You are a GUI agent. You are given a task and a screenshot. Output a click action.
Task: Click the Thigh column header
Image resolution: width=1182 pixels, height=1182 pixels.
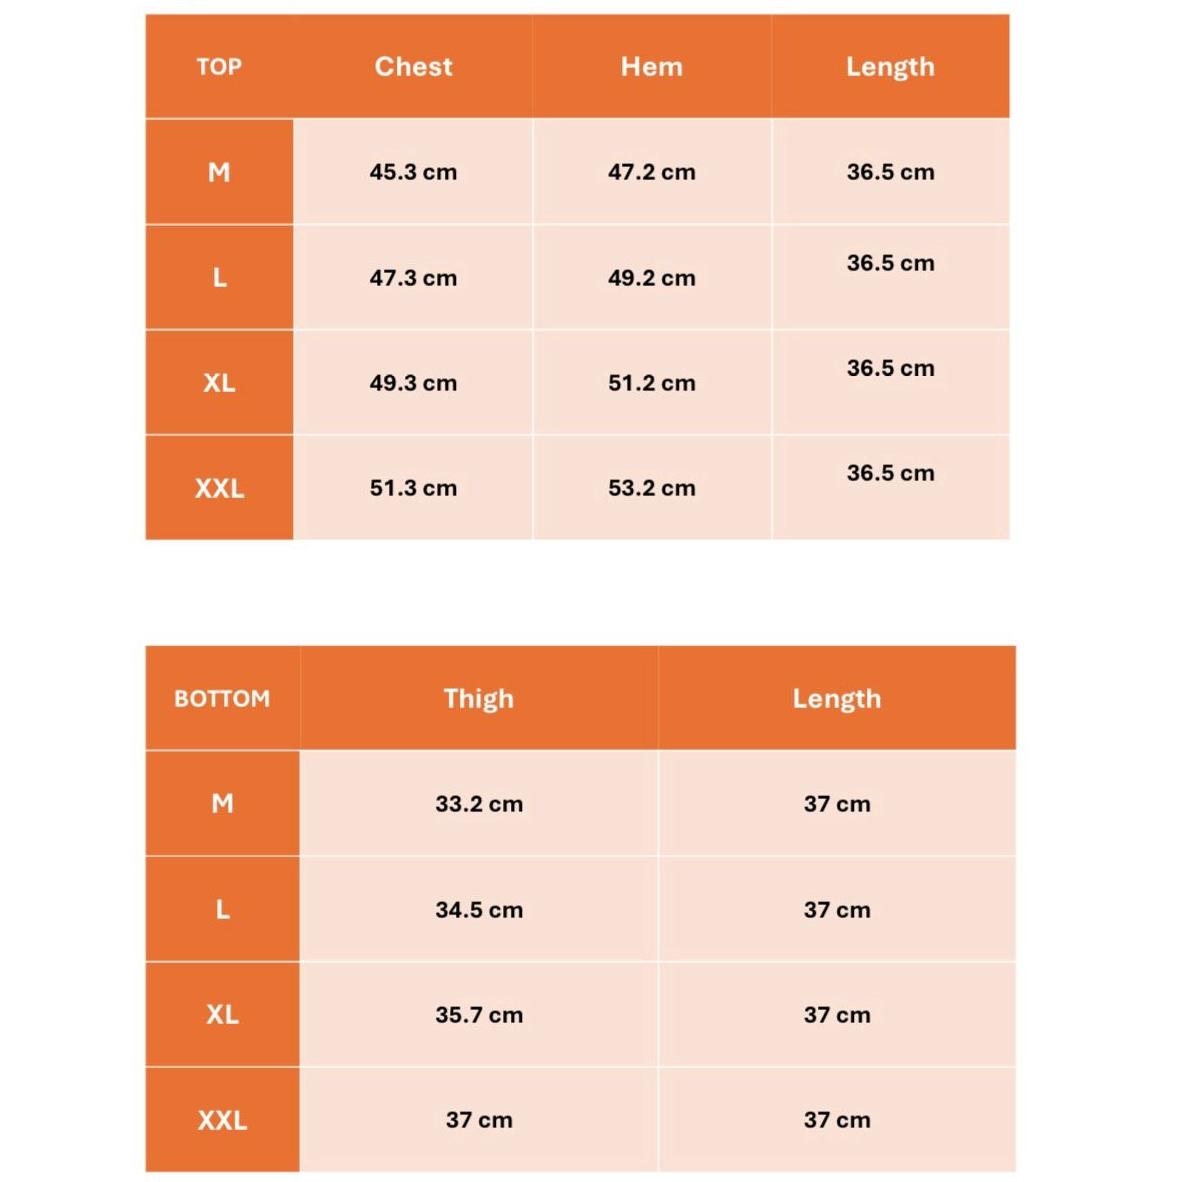pyautogui.click(x=478, y=699)
